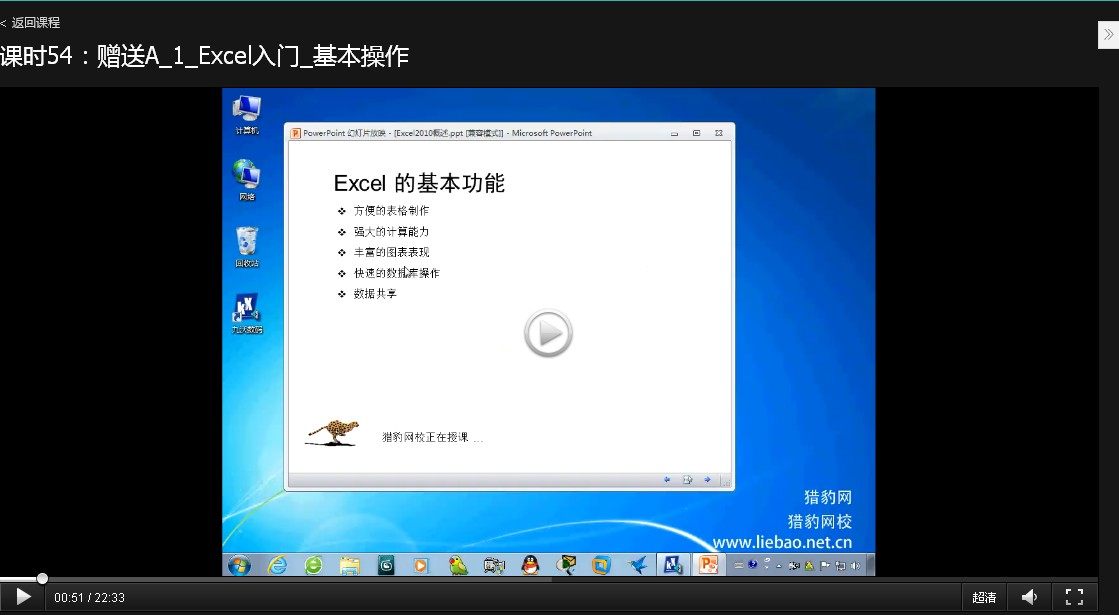Open the Windows Start orb
Viewport: 1119px width, 615px height.
pos(239,565)
